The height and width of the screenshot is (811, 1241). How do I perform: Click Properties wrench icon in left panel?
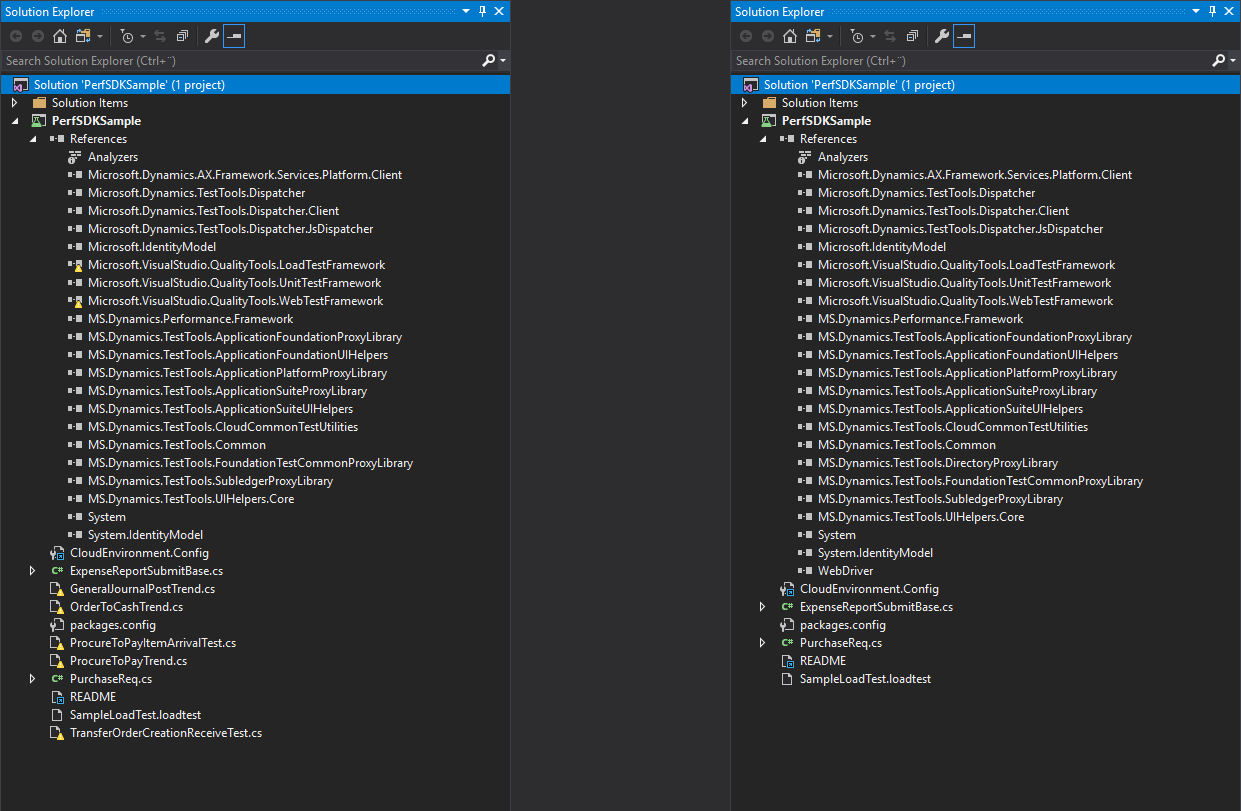click(211, 37)
